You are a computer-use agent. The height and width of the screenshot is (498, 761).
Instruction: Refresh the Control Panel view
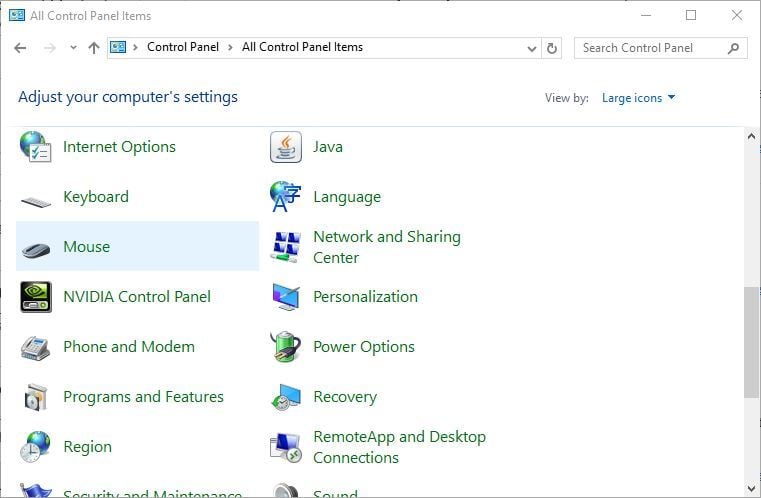(552, 48)
